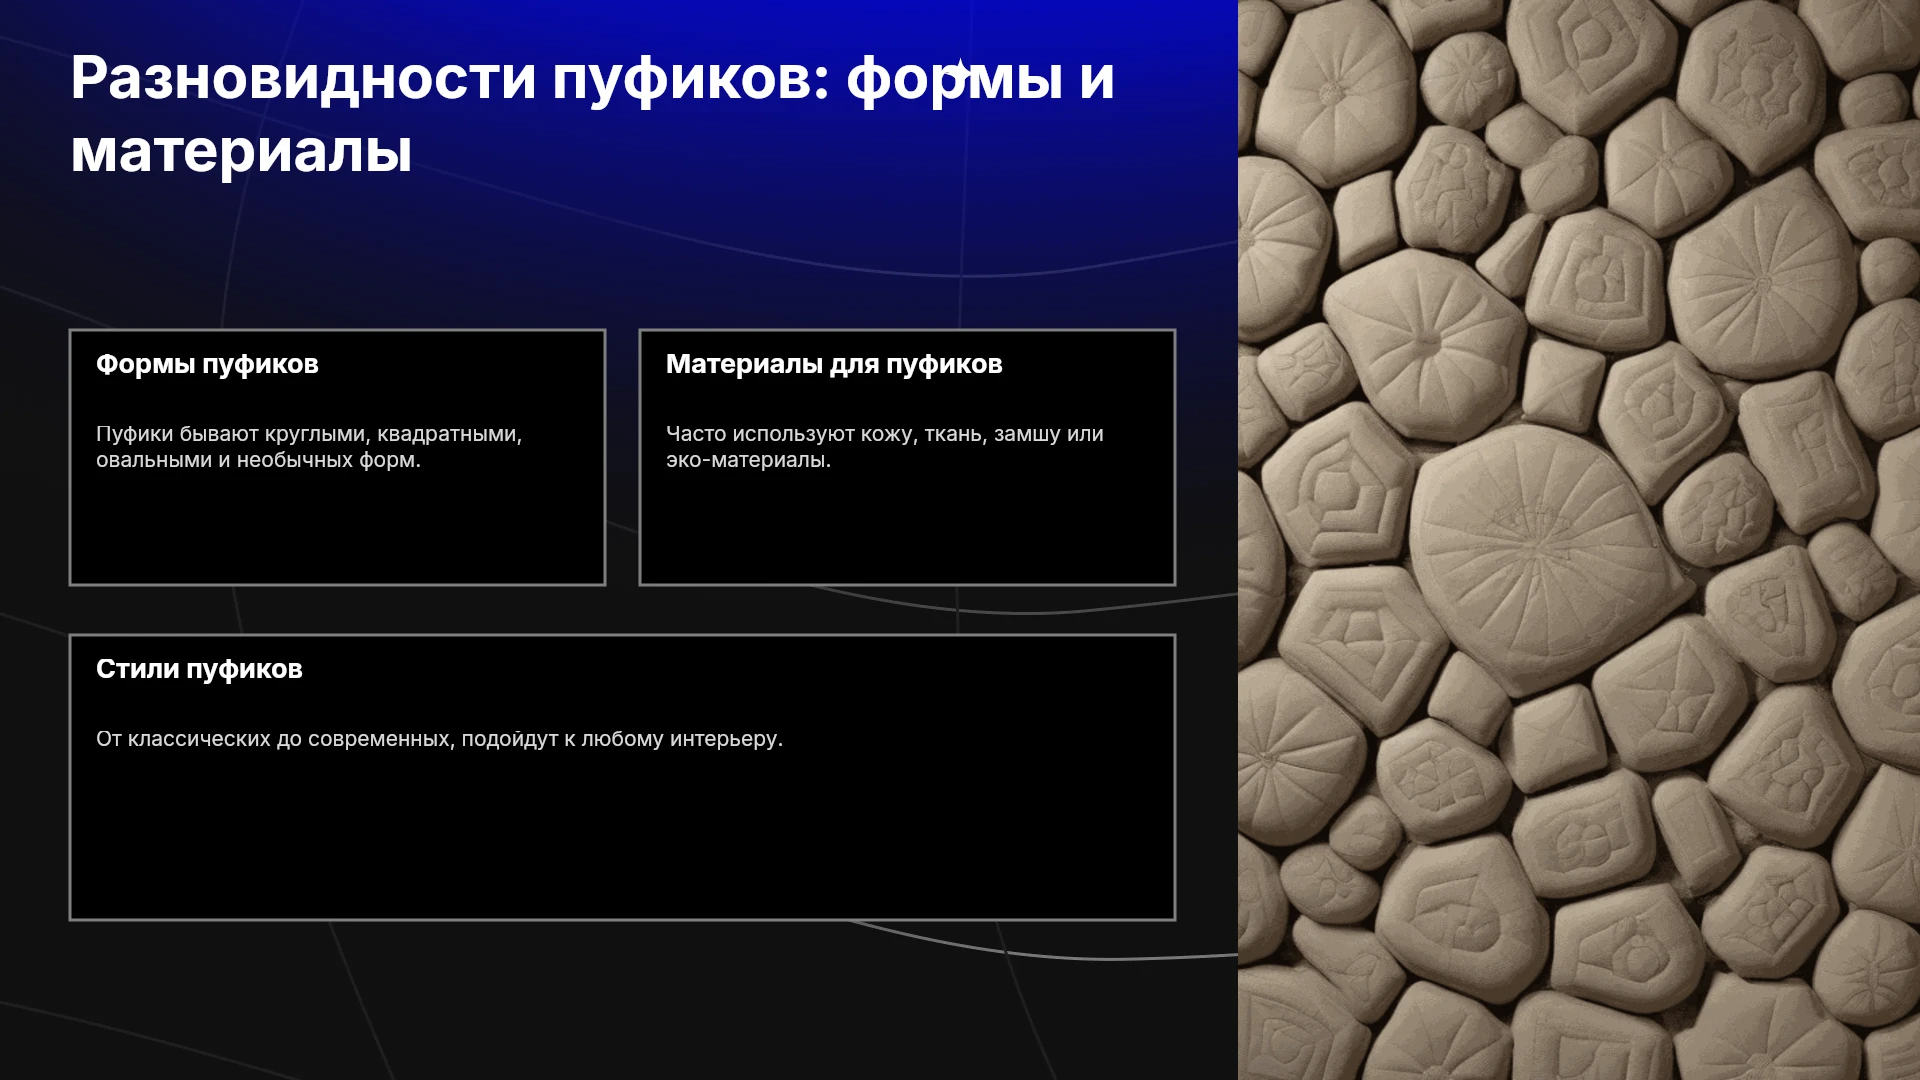Screen dimensions: 1920x1080
Task: Select the "Материалы для пуфиков" heading
Action: click(x=834, y=364)
